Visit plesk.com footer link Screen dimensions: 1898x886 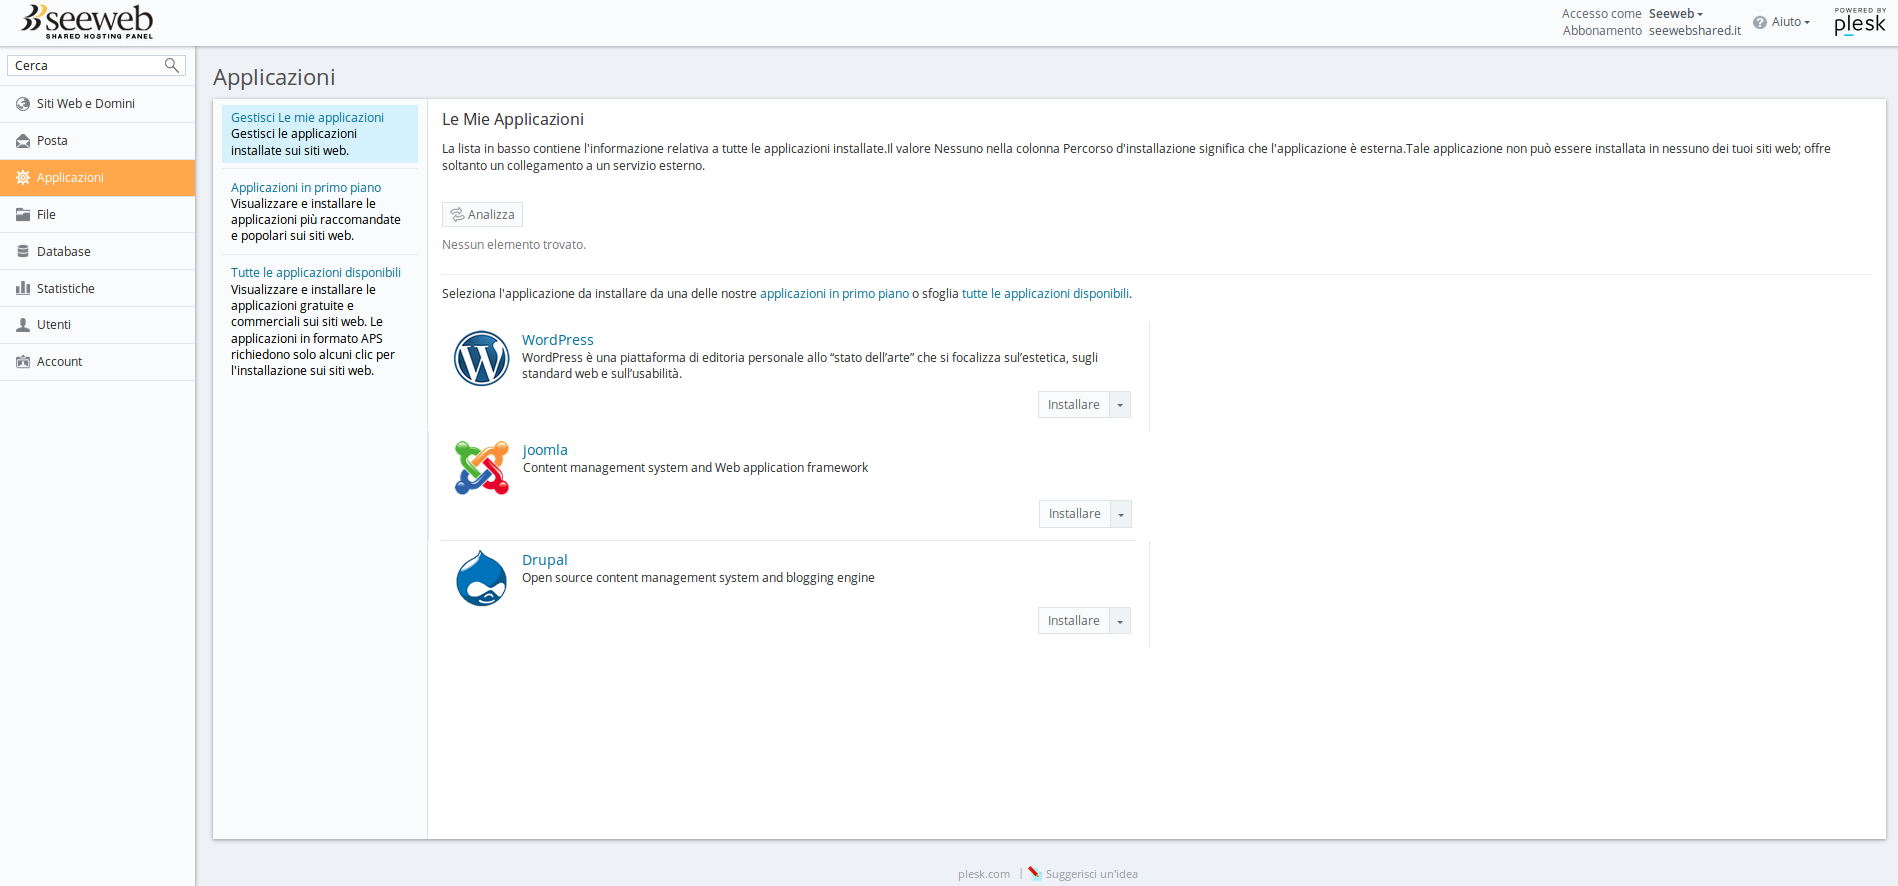click(x=984, y=874)
